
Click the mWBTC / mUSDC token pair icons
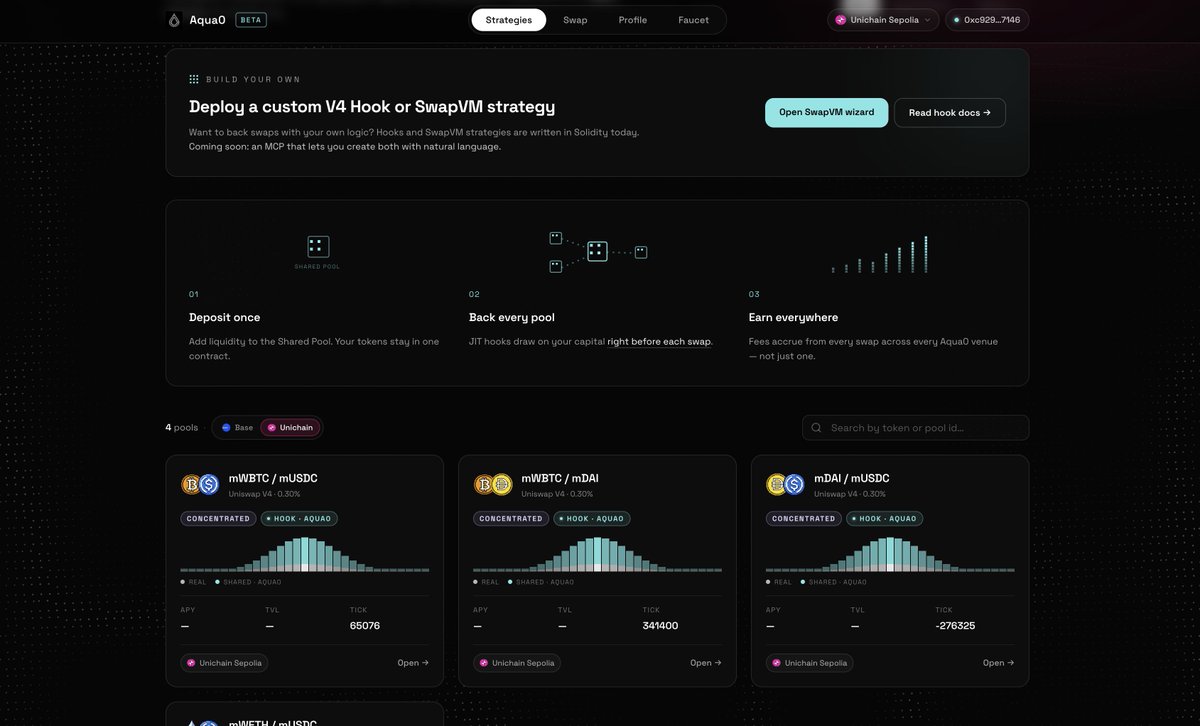(x=200, y=484)
